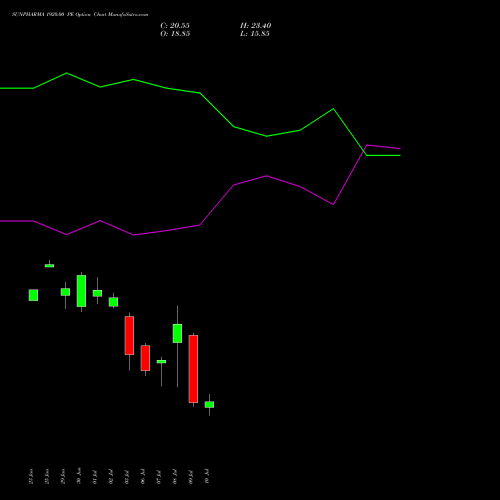The height and width of the screenshot is (500, 500).
Task: Select the low value 'L: 15.85'
Action: [x=255, y=34]
